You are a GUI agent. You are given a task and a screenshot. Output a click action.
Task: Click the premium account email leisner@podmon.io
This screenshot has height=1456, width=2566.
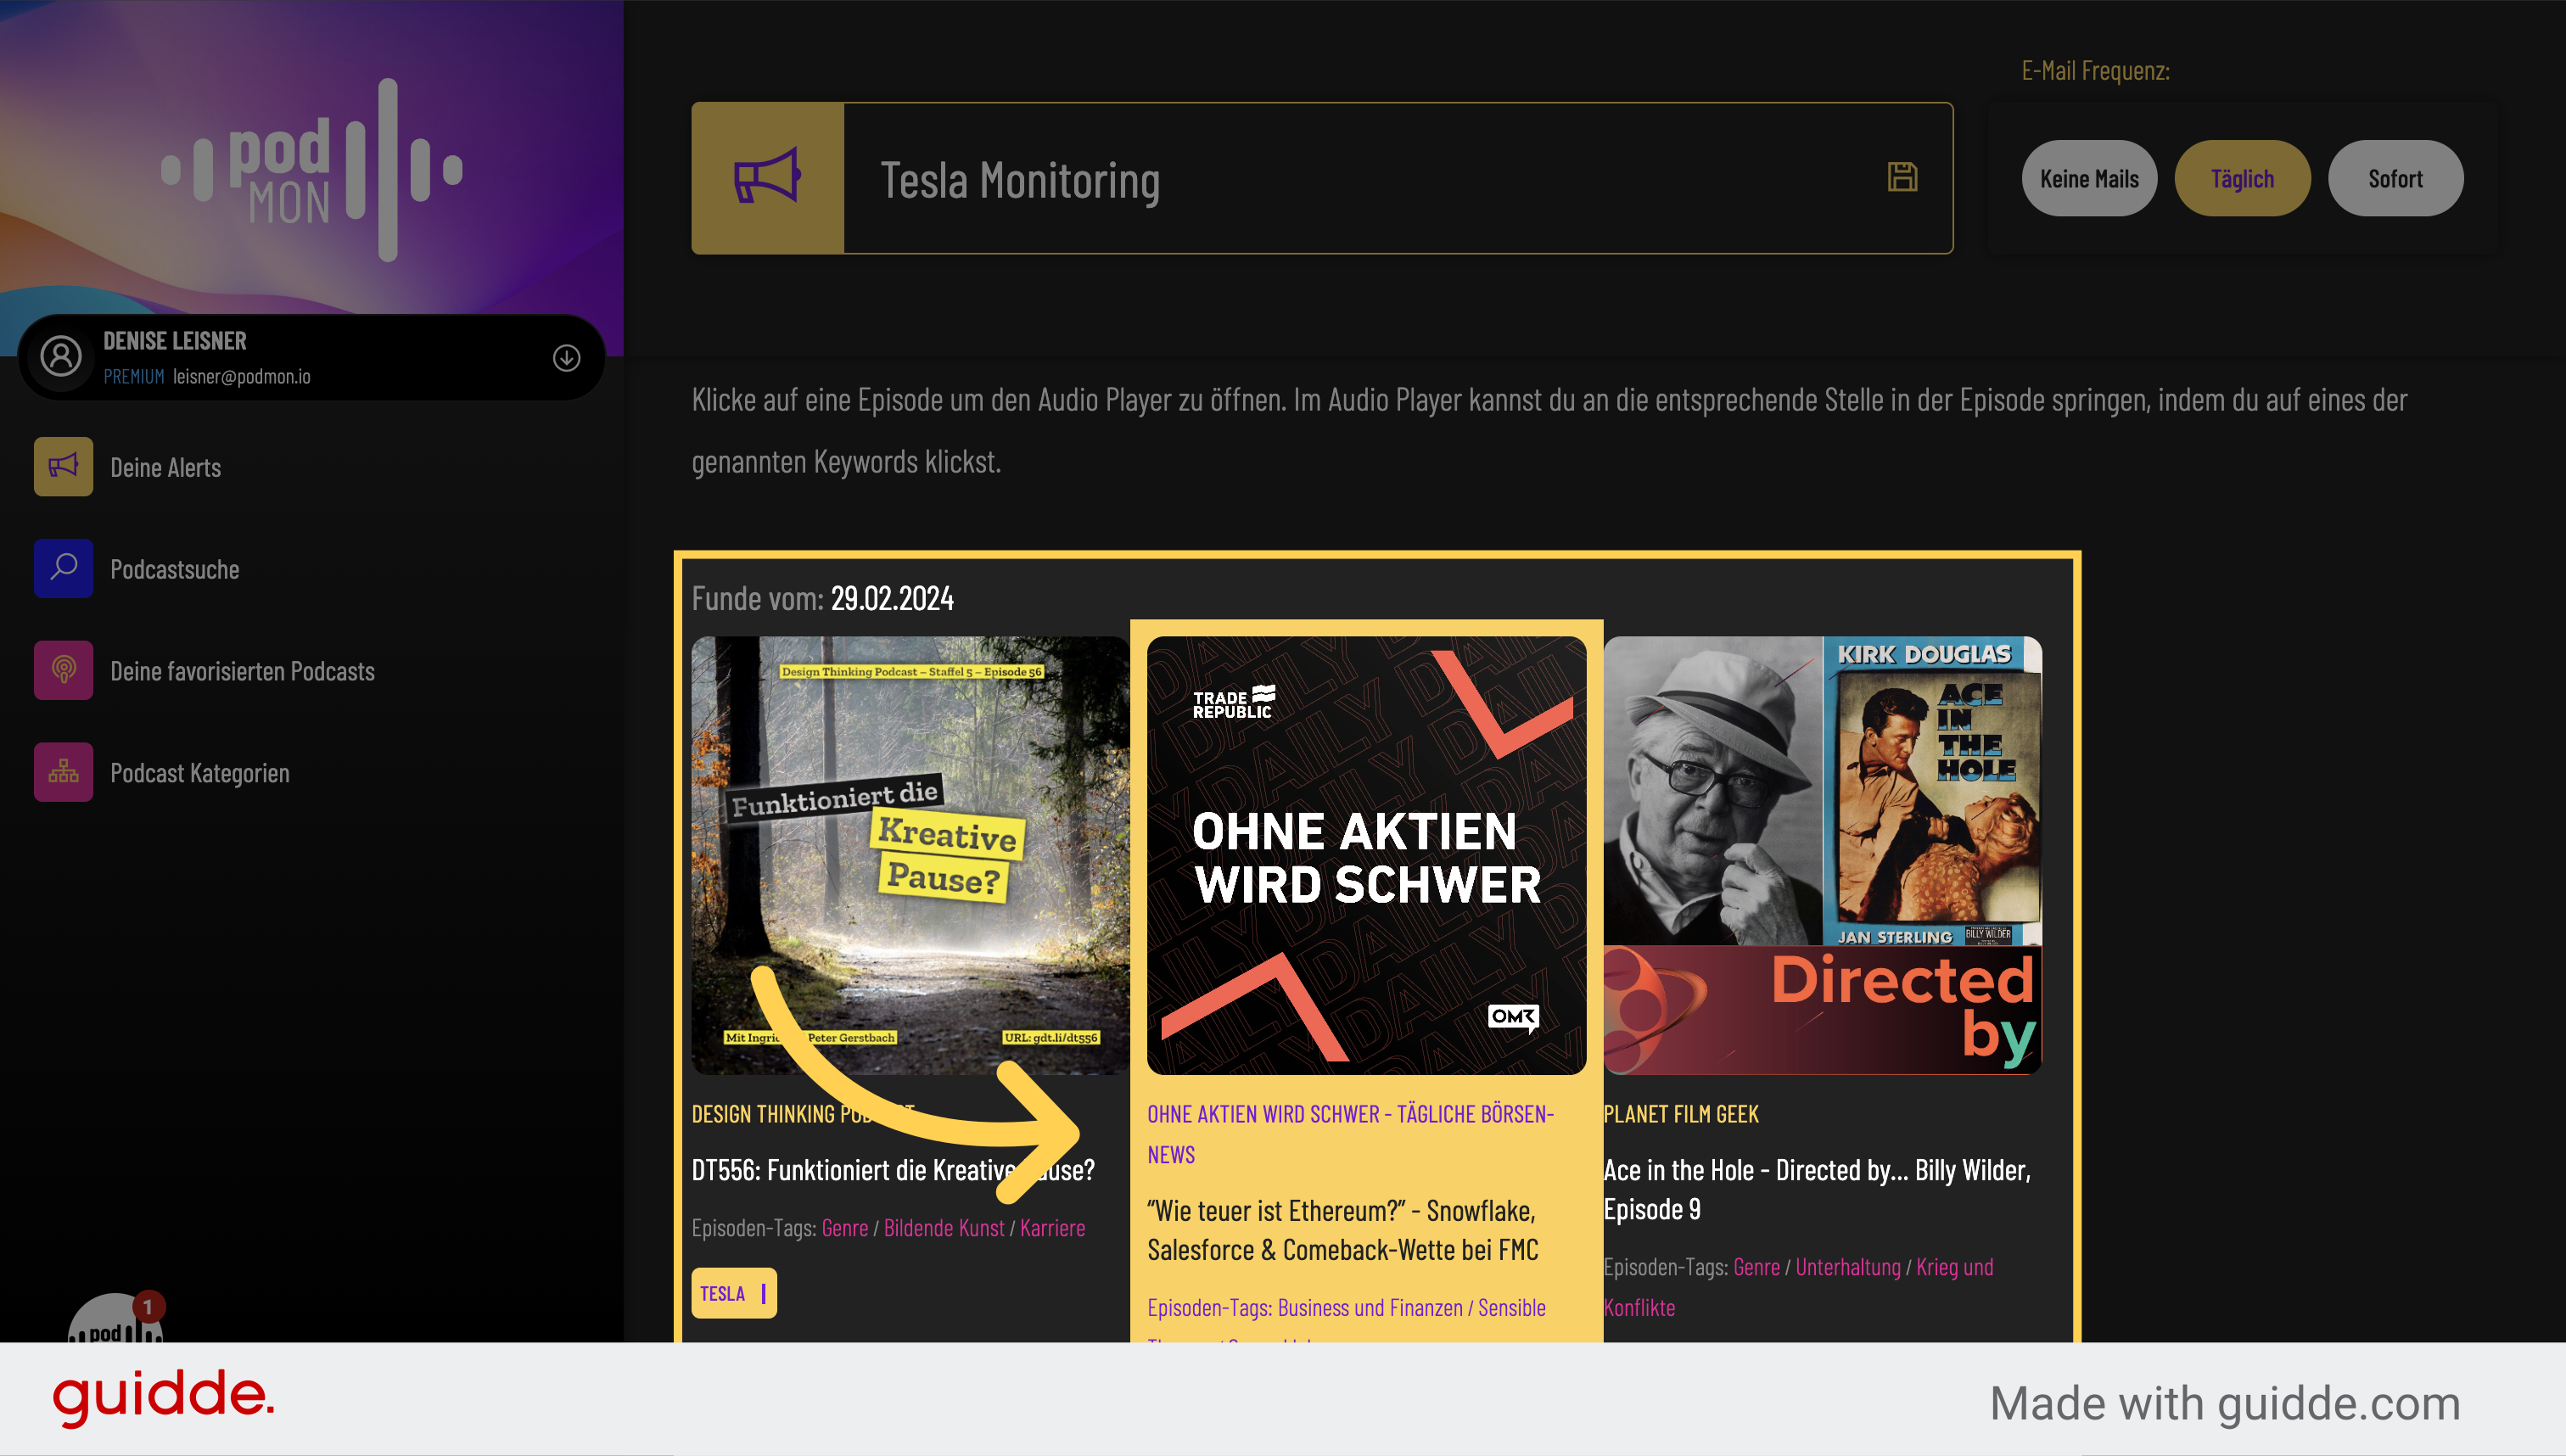(x=242, y=376)
